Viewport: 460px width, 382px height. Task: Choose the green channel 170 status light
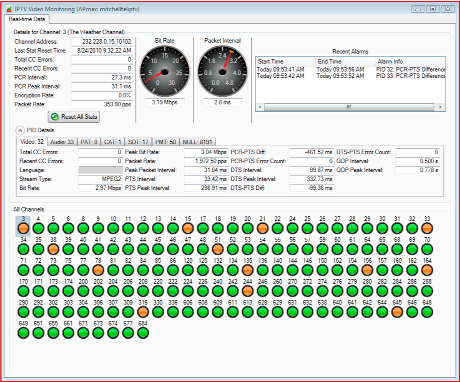click(x=23, y=291)
